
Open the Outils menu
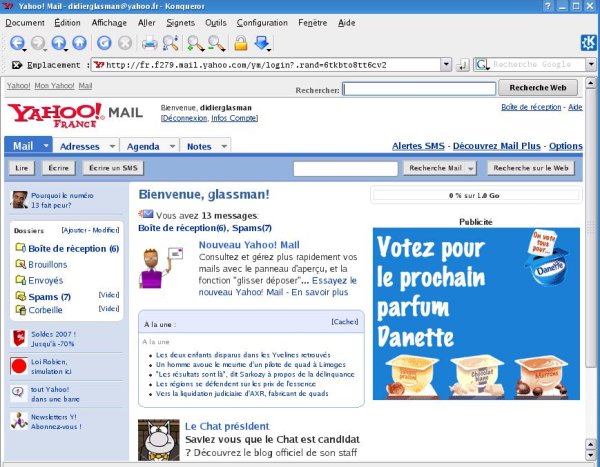(x=216, y=23)
